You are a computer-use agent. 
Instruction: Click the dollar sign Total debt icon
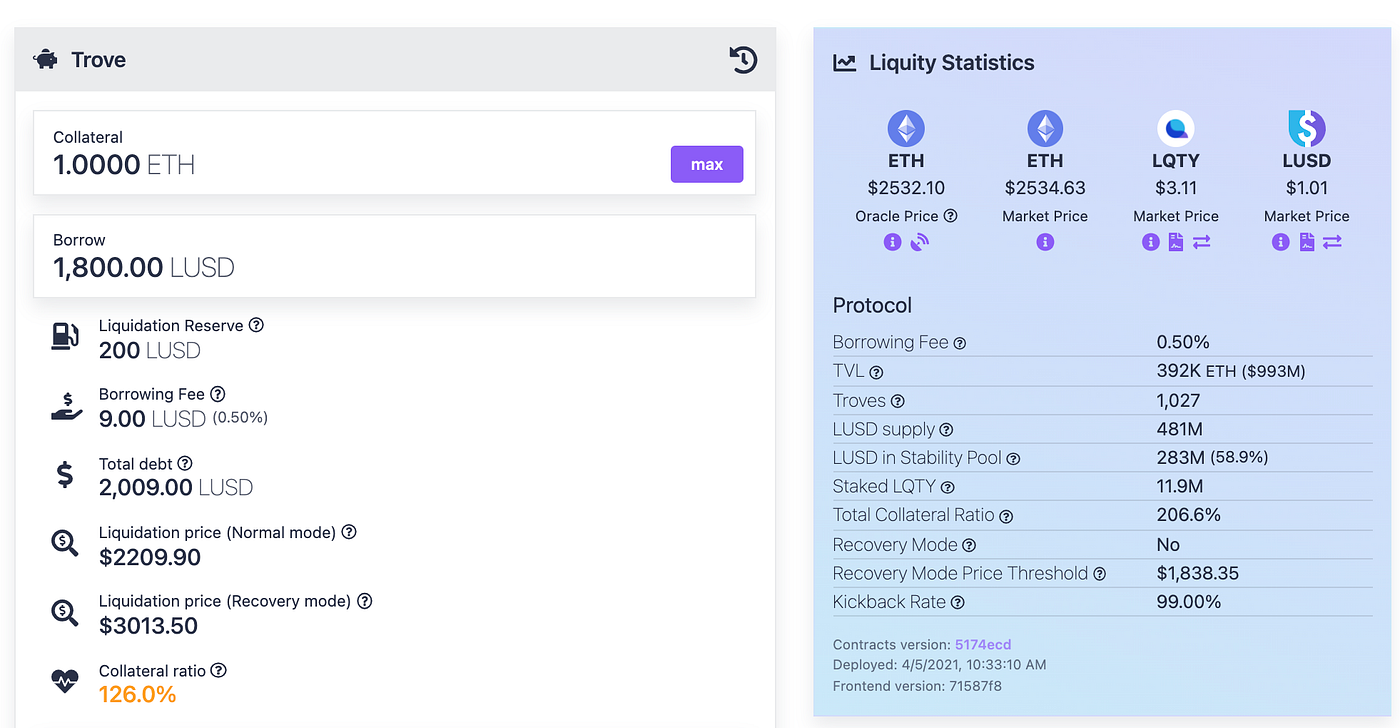point(65,474)
